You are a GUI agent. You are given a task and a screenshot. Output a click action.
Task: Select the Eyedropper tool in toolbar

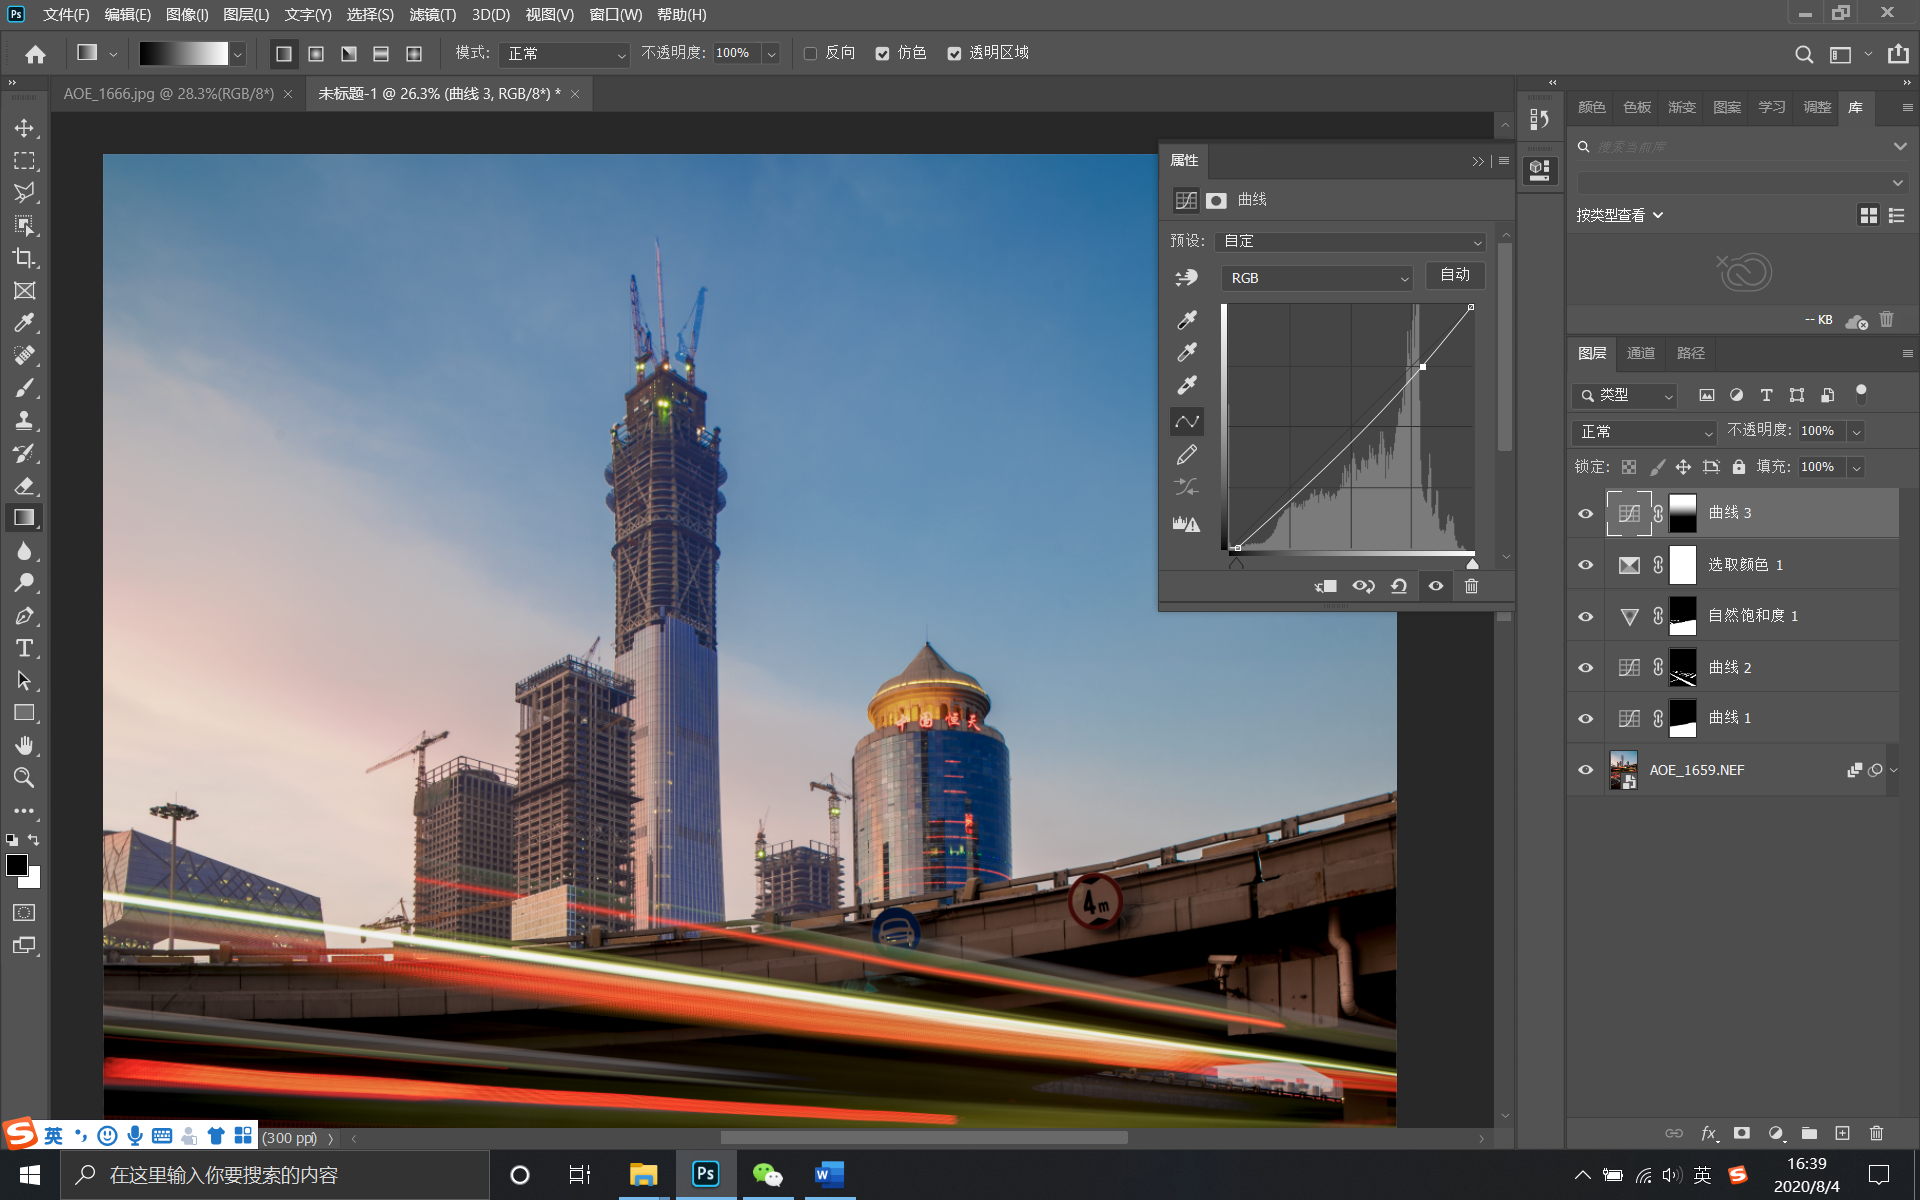(24, 323)
